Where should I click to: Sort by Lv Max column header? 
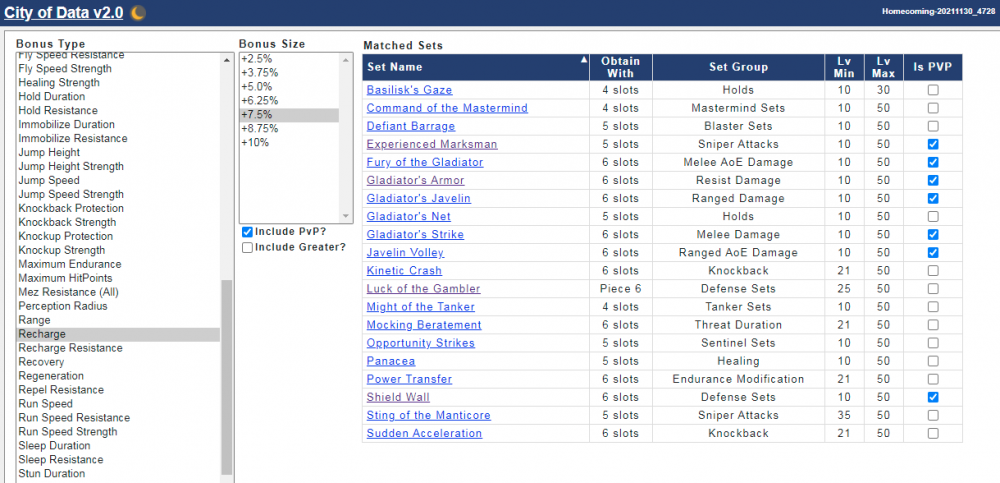click(x=882, y=66)
